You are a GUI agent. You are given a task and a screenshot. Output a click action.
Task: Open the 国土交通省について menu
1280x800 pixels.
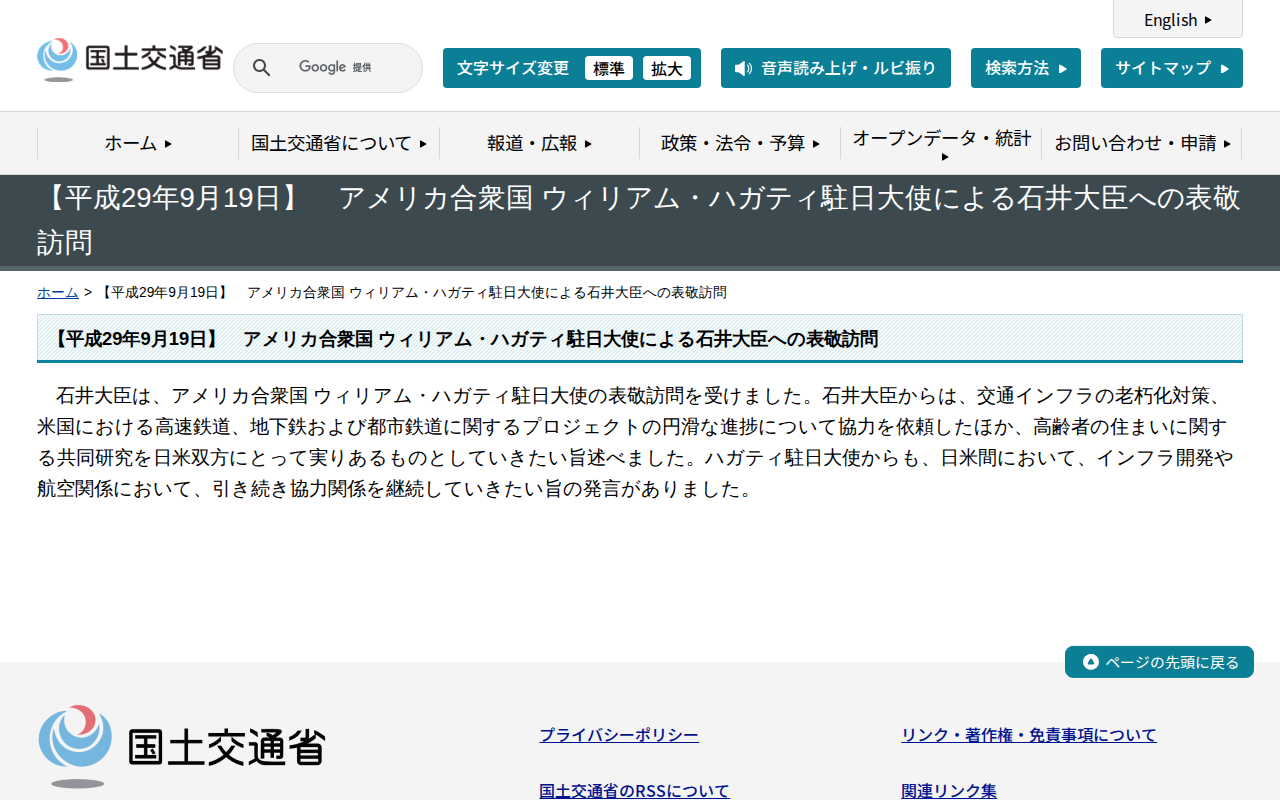(x=339, y=143)
